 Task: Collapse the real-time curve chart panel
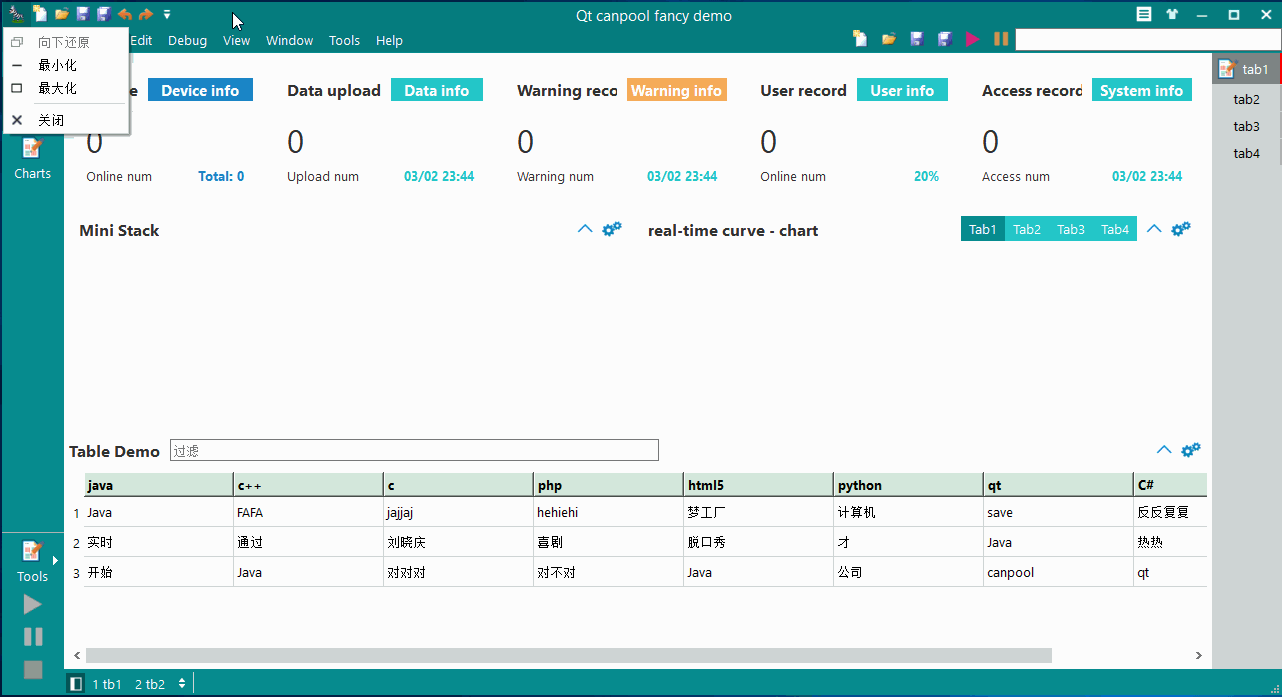coord(1154,229)
